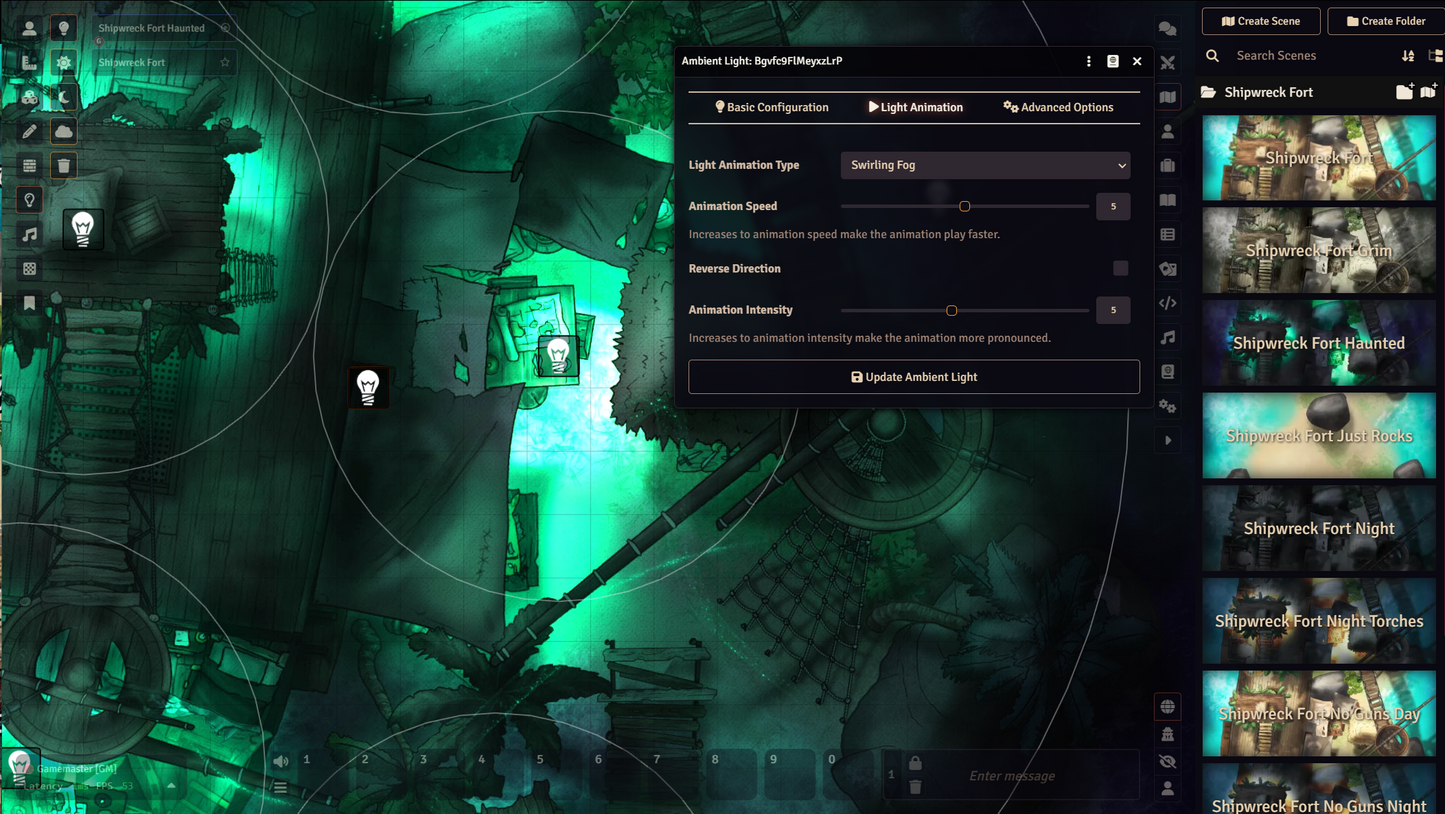
Task: Switch to the Advanced Options tab
Action: (1058, 107)
